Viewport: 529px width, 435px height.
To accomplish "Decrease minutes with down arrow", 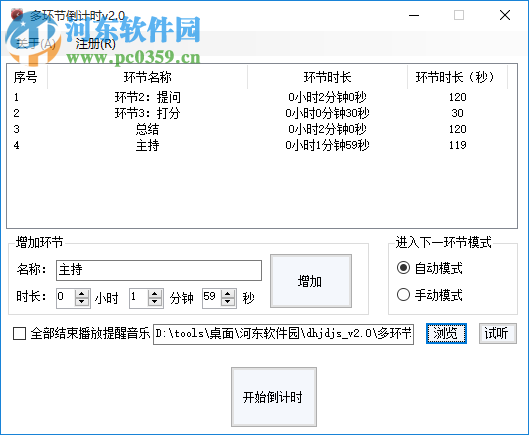I will click(x=155, y=302).
